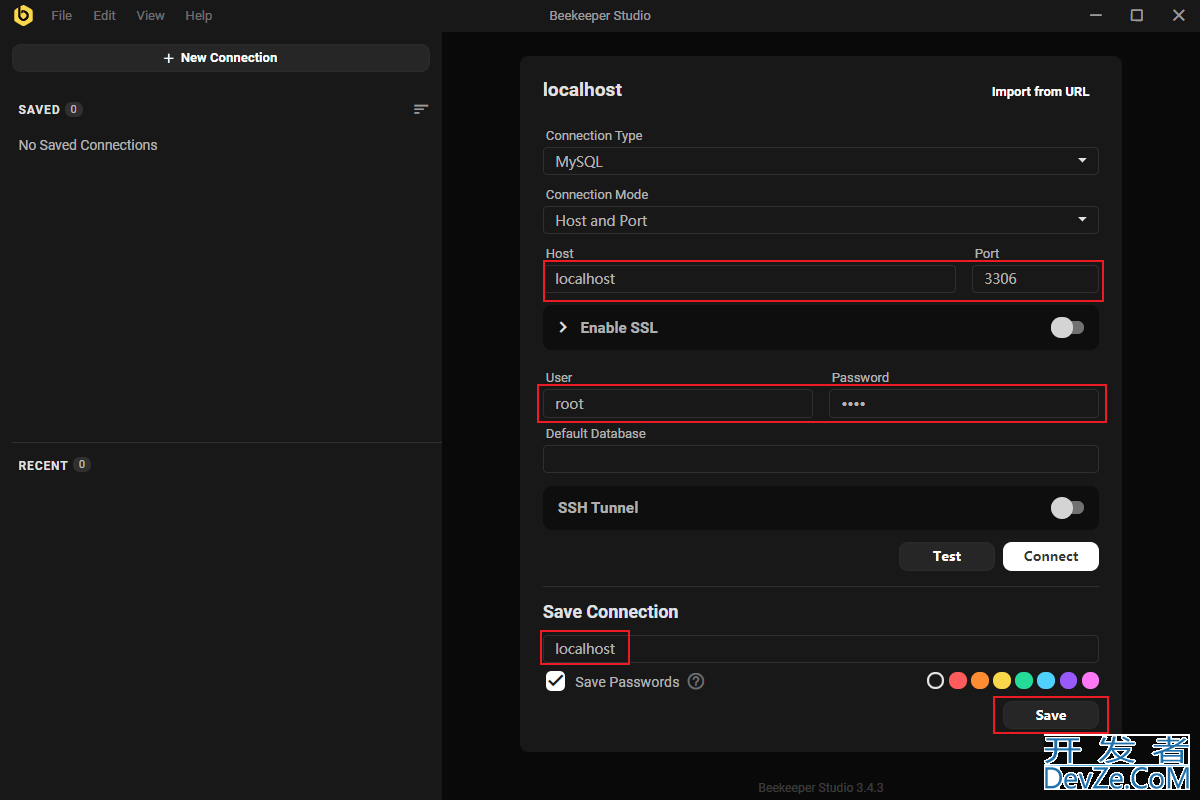Choose the yellow connection color swatch
Image resolution: width=1200 pixels, height=800 pixels.
[1002, 681]
